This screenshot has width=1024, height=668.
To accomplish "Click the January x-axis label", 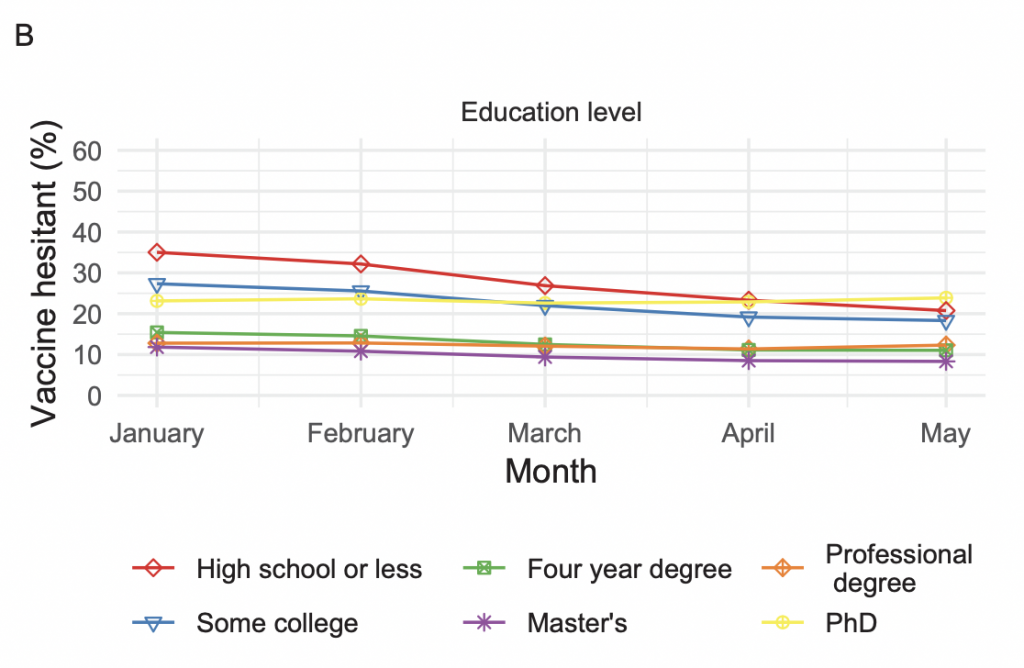I will (x=156, y=434).
